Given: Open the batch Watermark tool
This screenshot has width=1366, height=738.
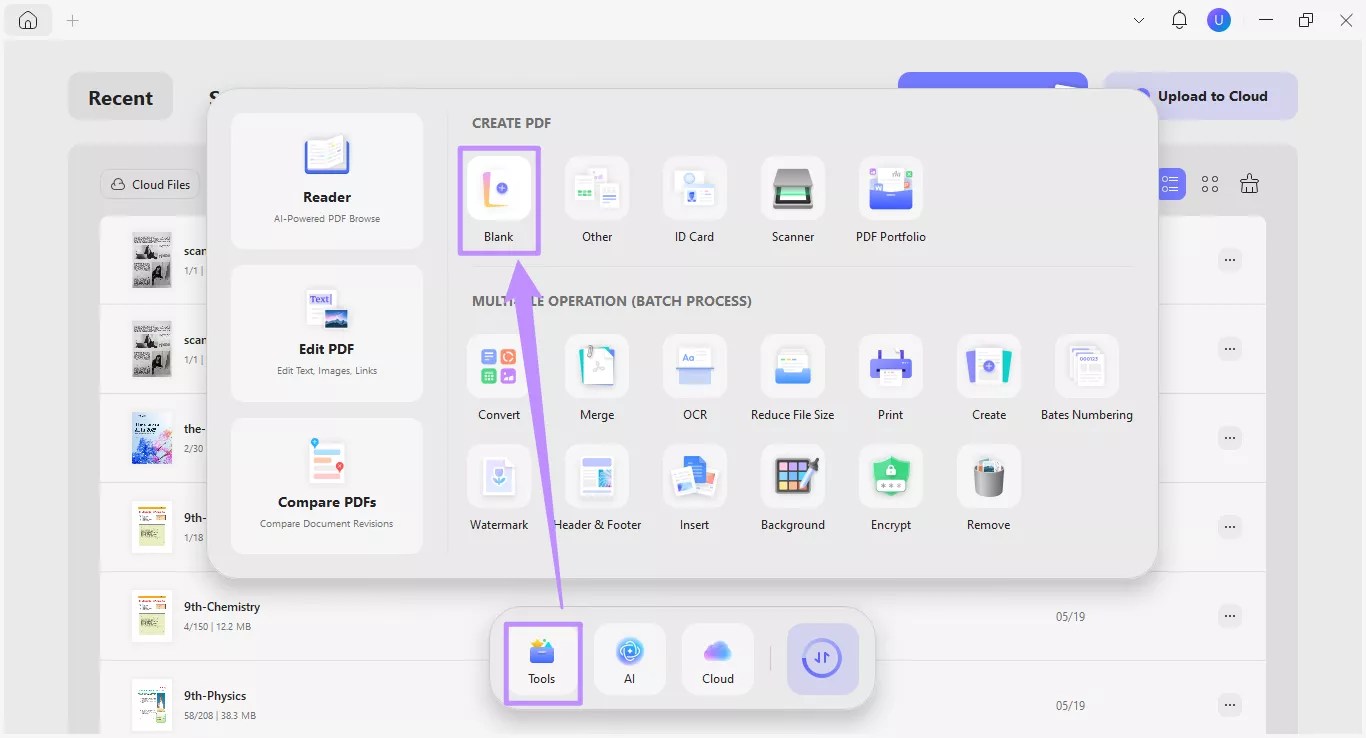Looking at the screenshot, I should point(499,488).
